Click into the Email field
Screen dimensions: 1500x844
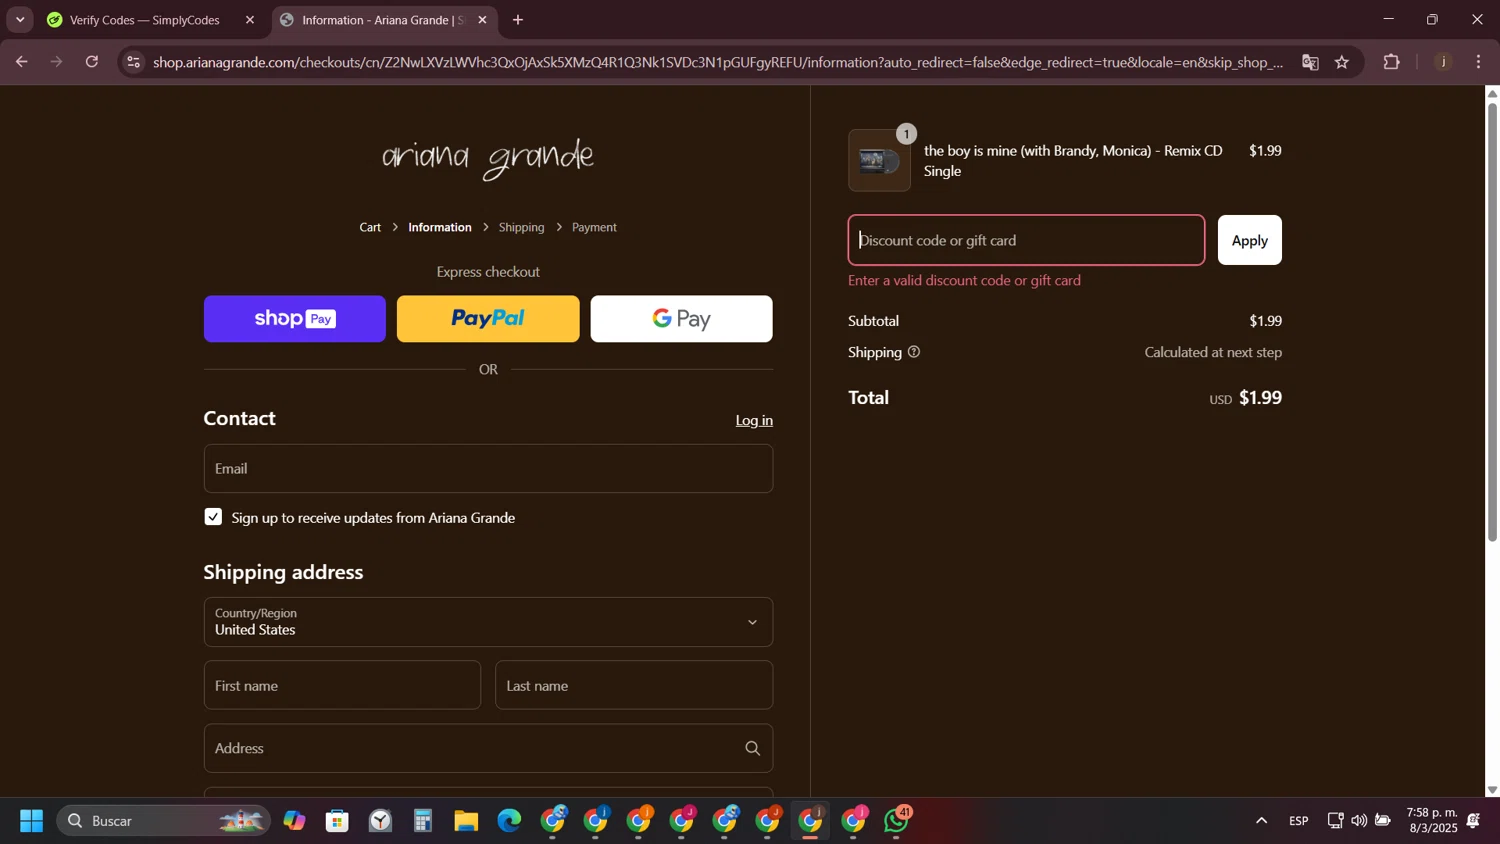tap(488, 468)
